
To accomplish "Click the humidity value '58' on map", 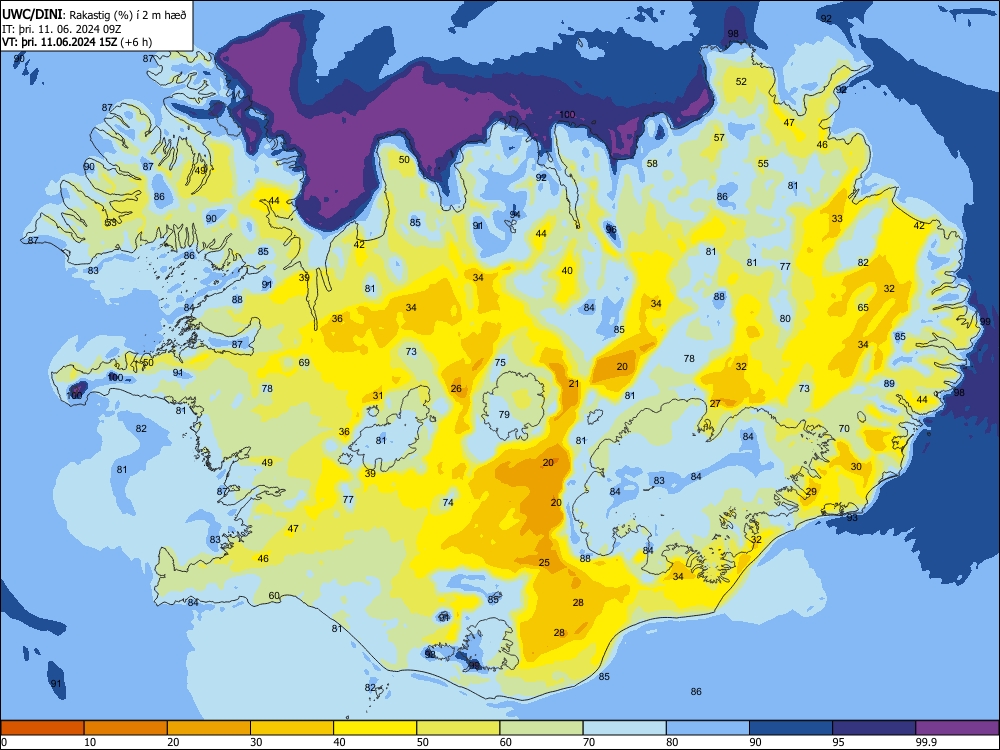I will pyautogui.click(x=652, y=164).
